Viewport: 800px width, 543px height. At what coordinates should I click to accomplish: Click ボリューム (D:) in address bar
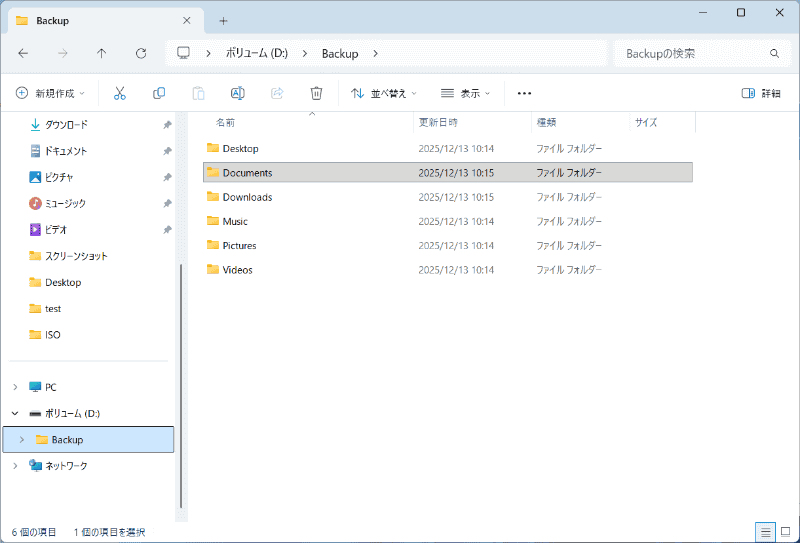[x=257, y=54]
